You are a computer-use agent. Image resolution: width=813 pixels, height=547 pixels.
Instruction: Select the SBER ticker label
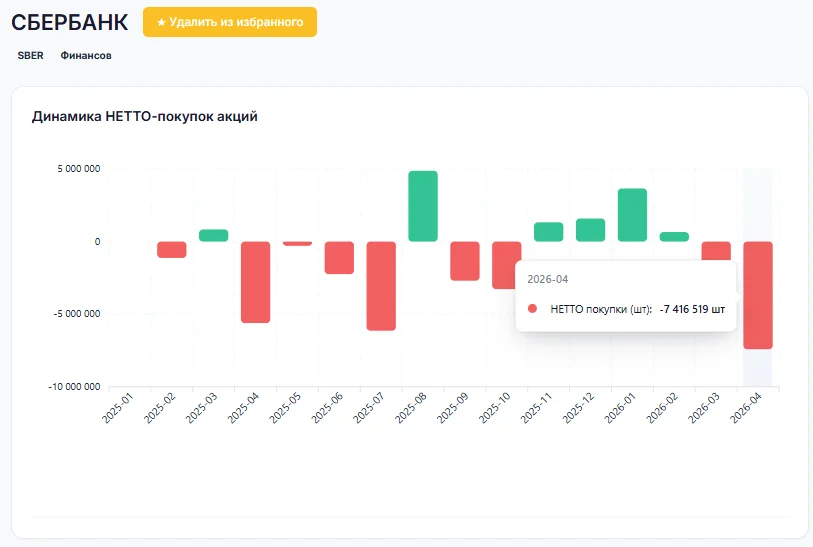[31, 55]
